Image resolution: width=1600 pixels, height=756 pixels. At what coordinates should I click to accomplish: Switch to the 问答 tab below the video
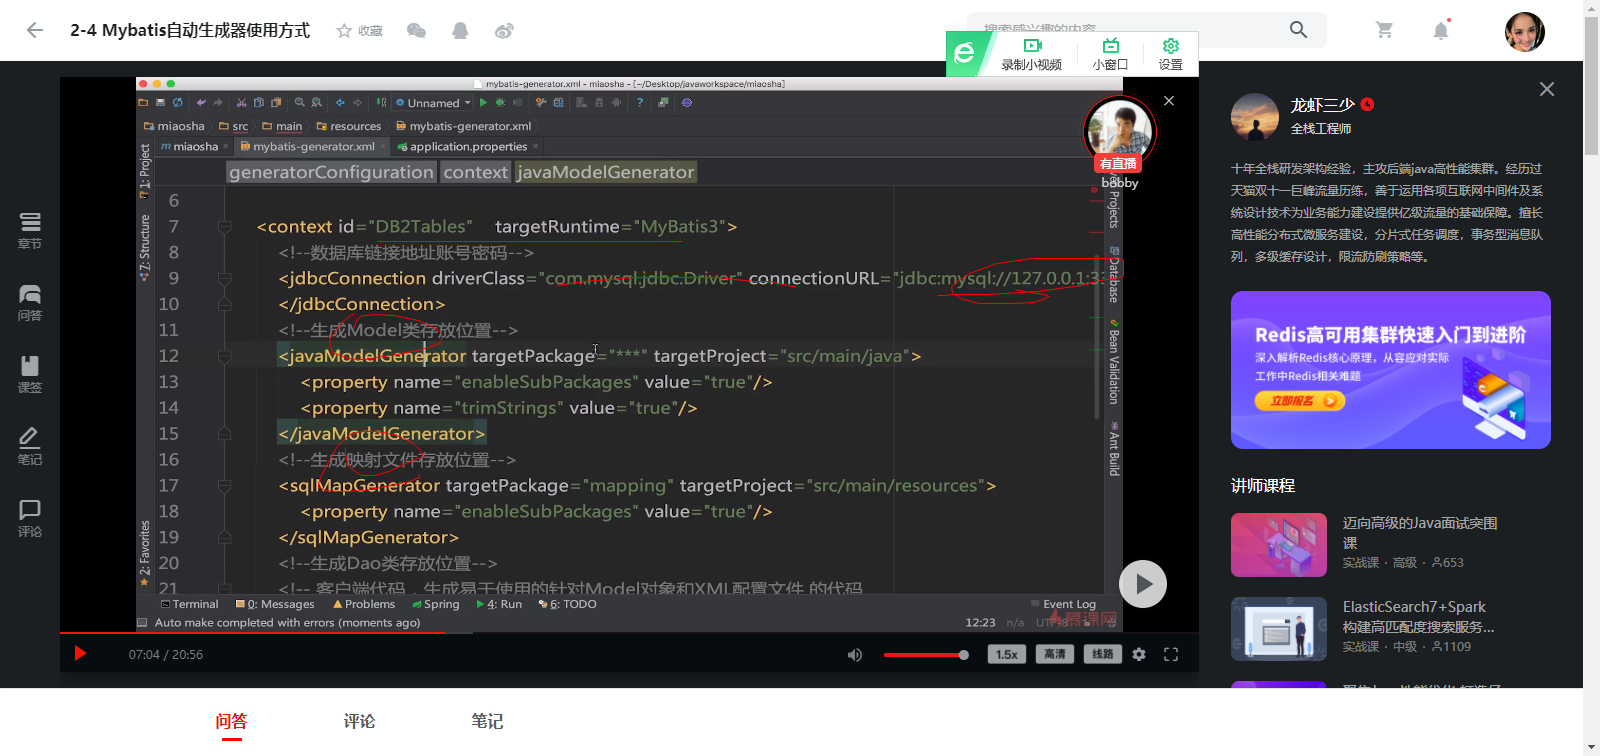pyautogui.click(x=231, y=721)
